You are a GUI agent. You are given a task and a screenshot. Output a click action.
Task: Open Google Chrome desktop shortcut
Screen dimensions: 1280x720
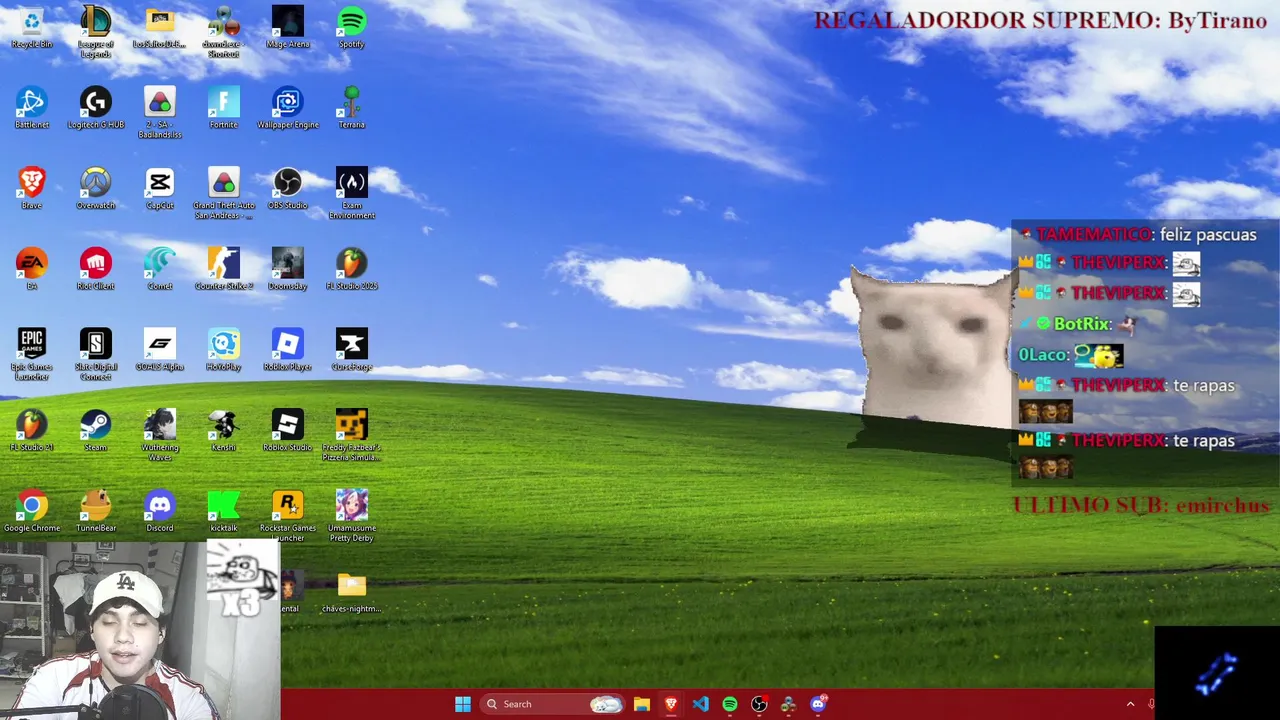pyautogui.click(x=32, y=511)
